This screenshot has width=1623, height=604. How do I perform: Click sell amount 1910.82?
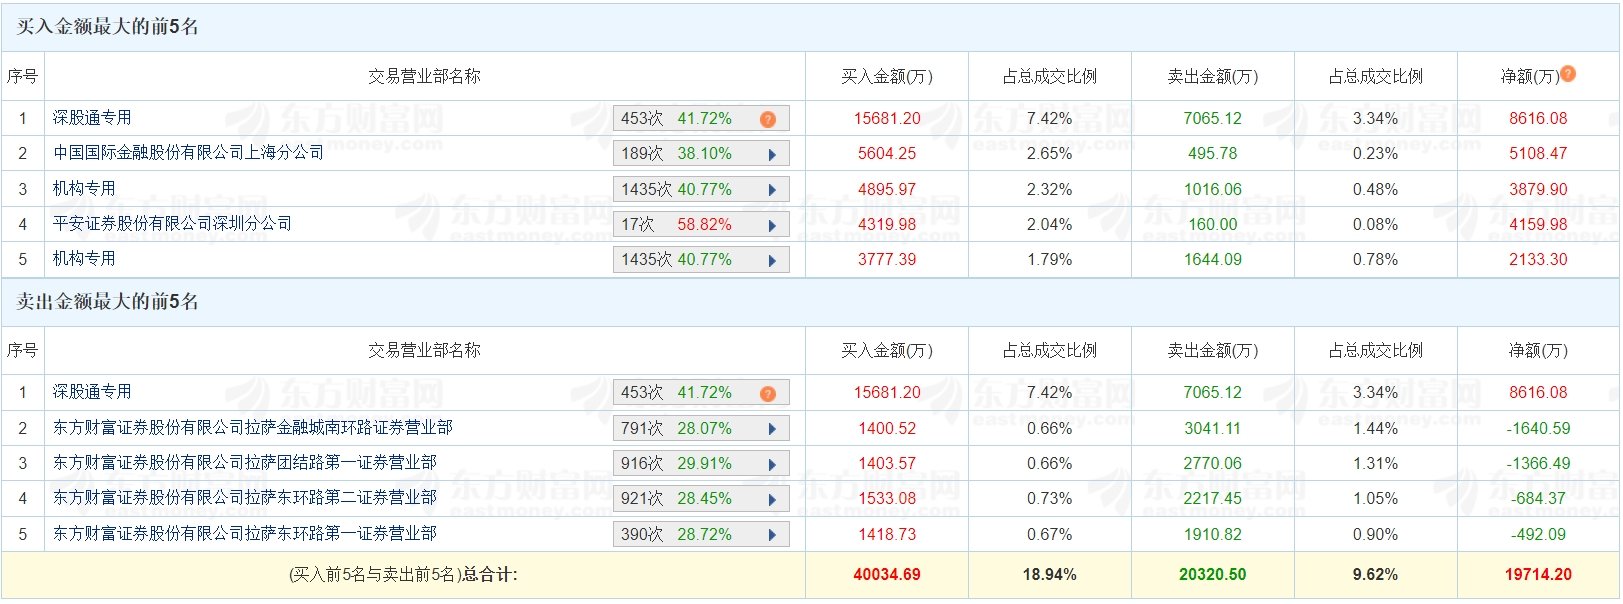(x=1213, y=534)
